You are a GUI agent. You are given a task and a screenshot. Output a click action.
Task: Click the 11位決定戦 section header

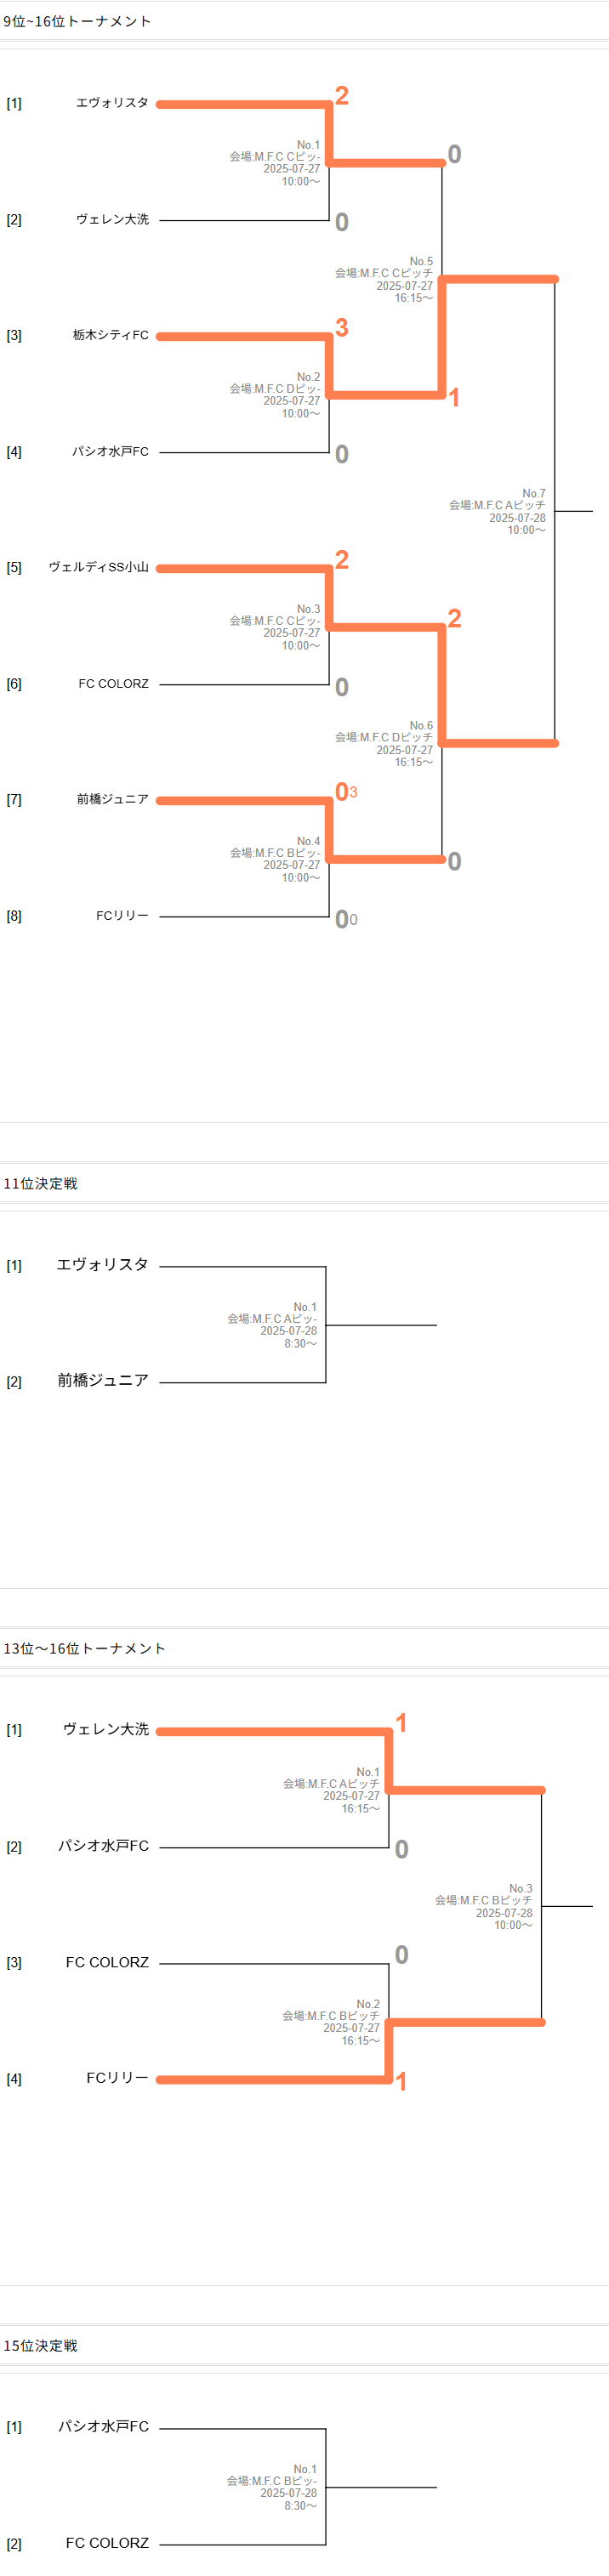(40, 1183)
